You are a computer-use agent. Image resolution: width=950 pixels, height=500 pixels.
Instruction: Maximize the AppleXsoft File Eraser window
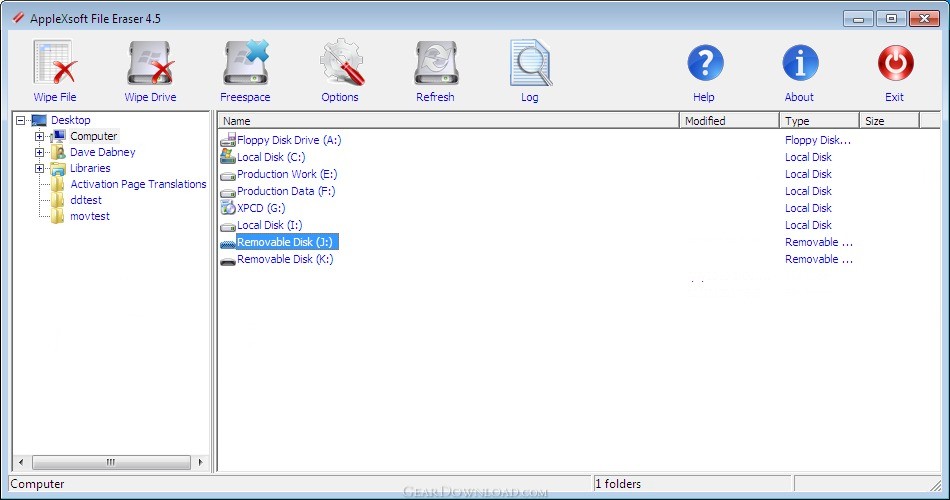pos(891,19)
